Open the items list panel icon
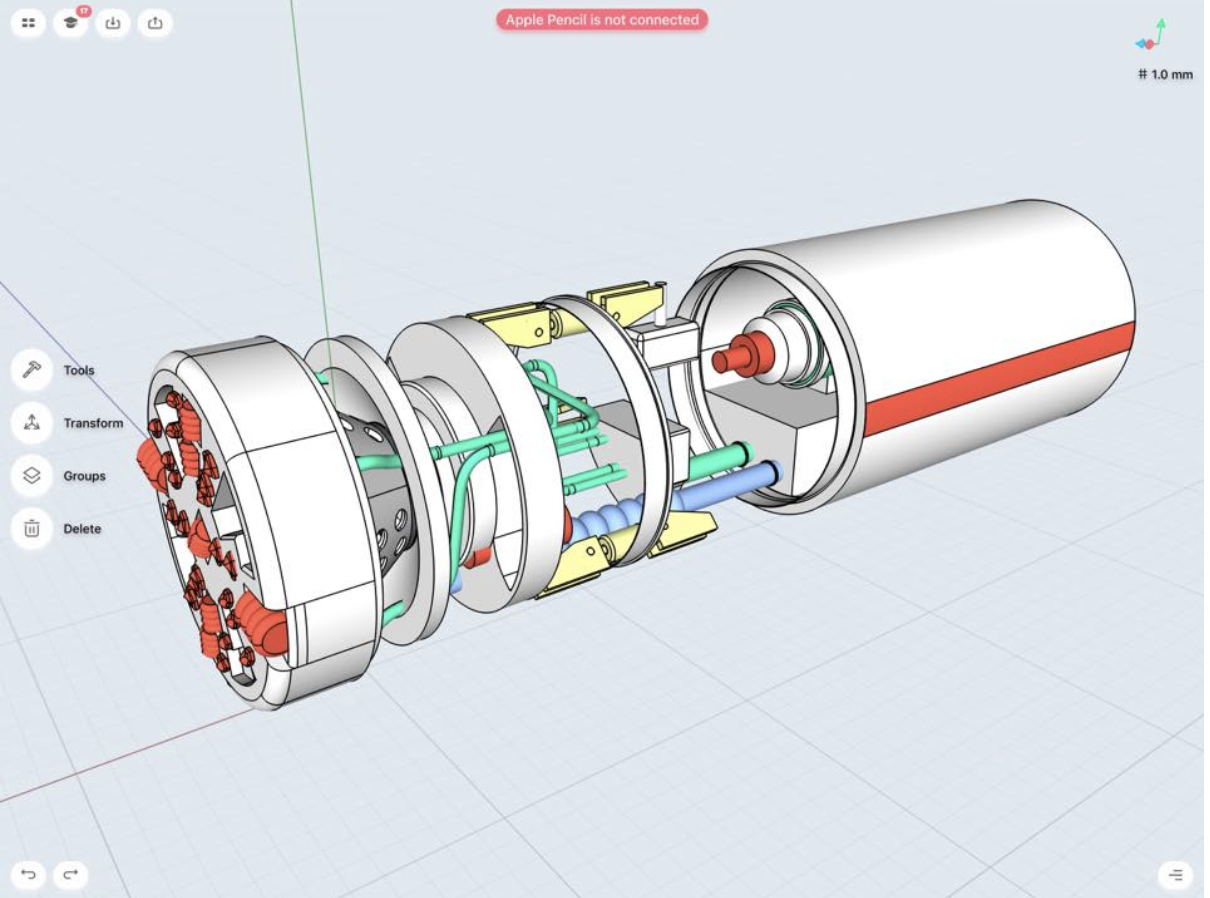1210x898 pixels. 1175,875
